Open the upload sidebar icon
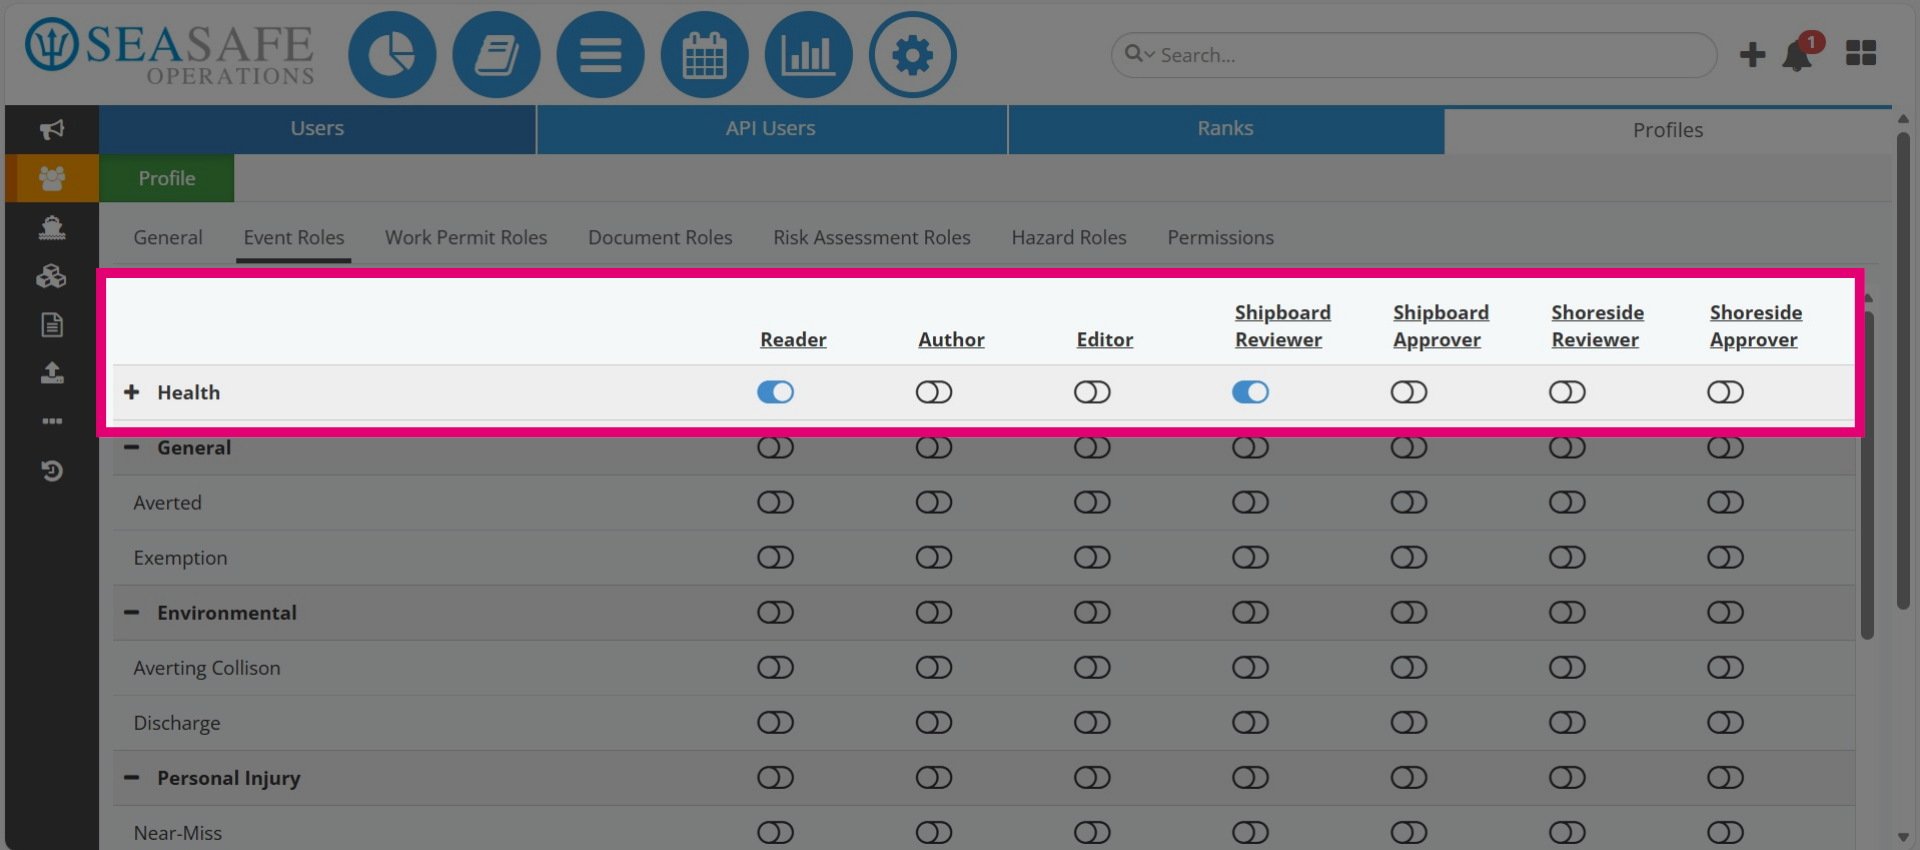 tap(52, 373)
